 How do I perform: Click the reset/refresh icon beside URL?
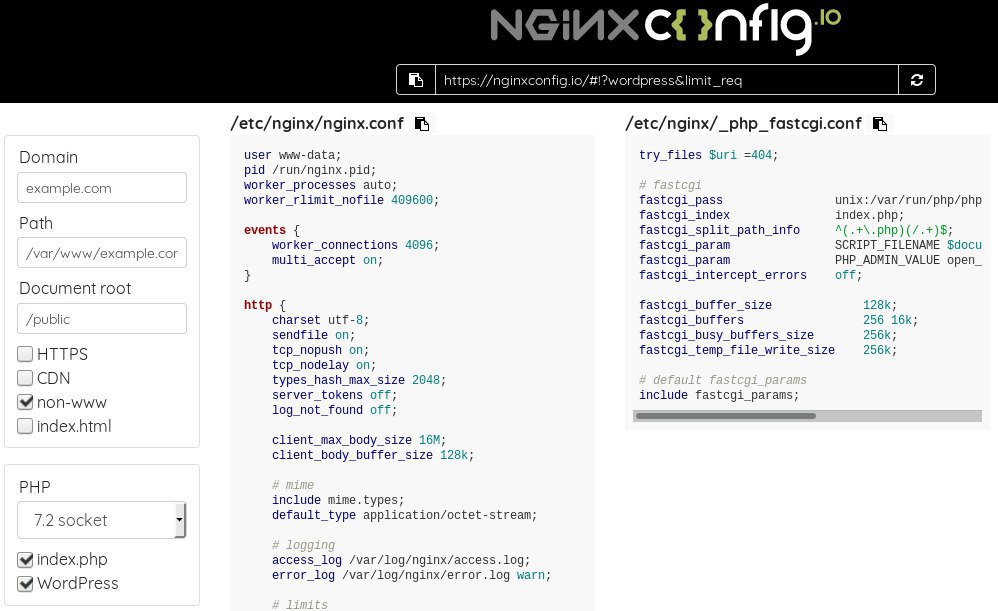[x=917, y=80]
